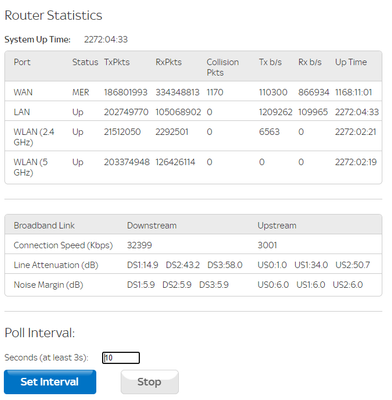The width and height of the screenshot is (392, 400).
Task: Select the Router Statistics heading
Action: (x=53, y=15)
